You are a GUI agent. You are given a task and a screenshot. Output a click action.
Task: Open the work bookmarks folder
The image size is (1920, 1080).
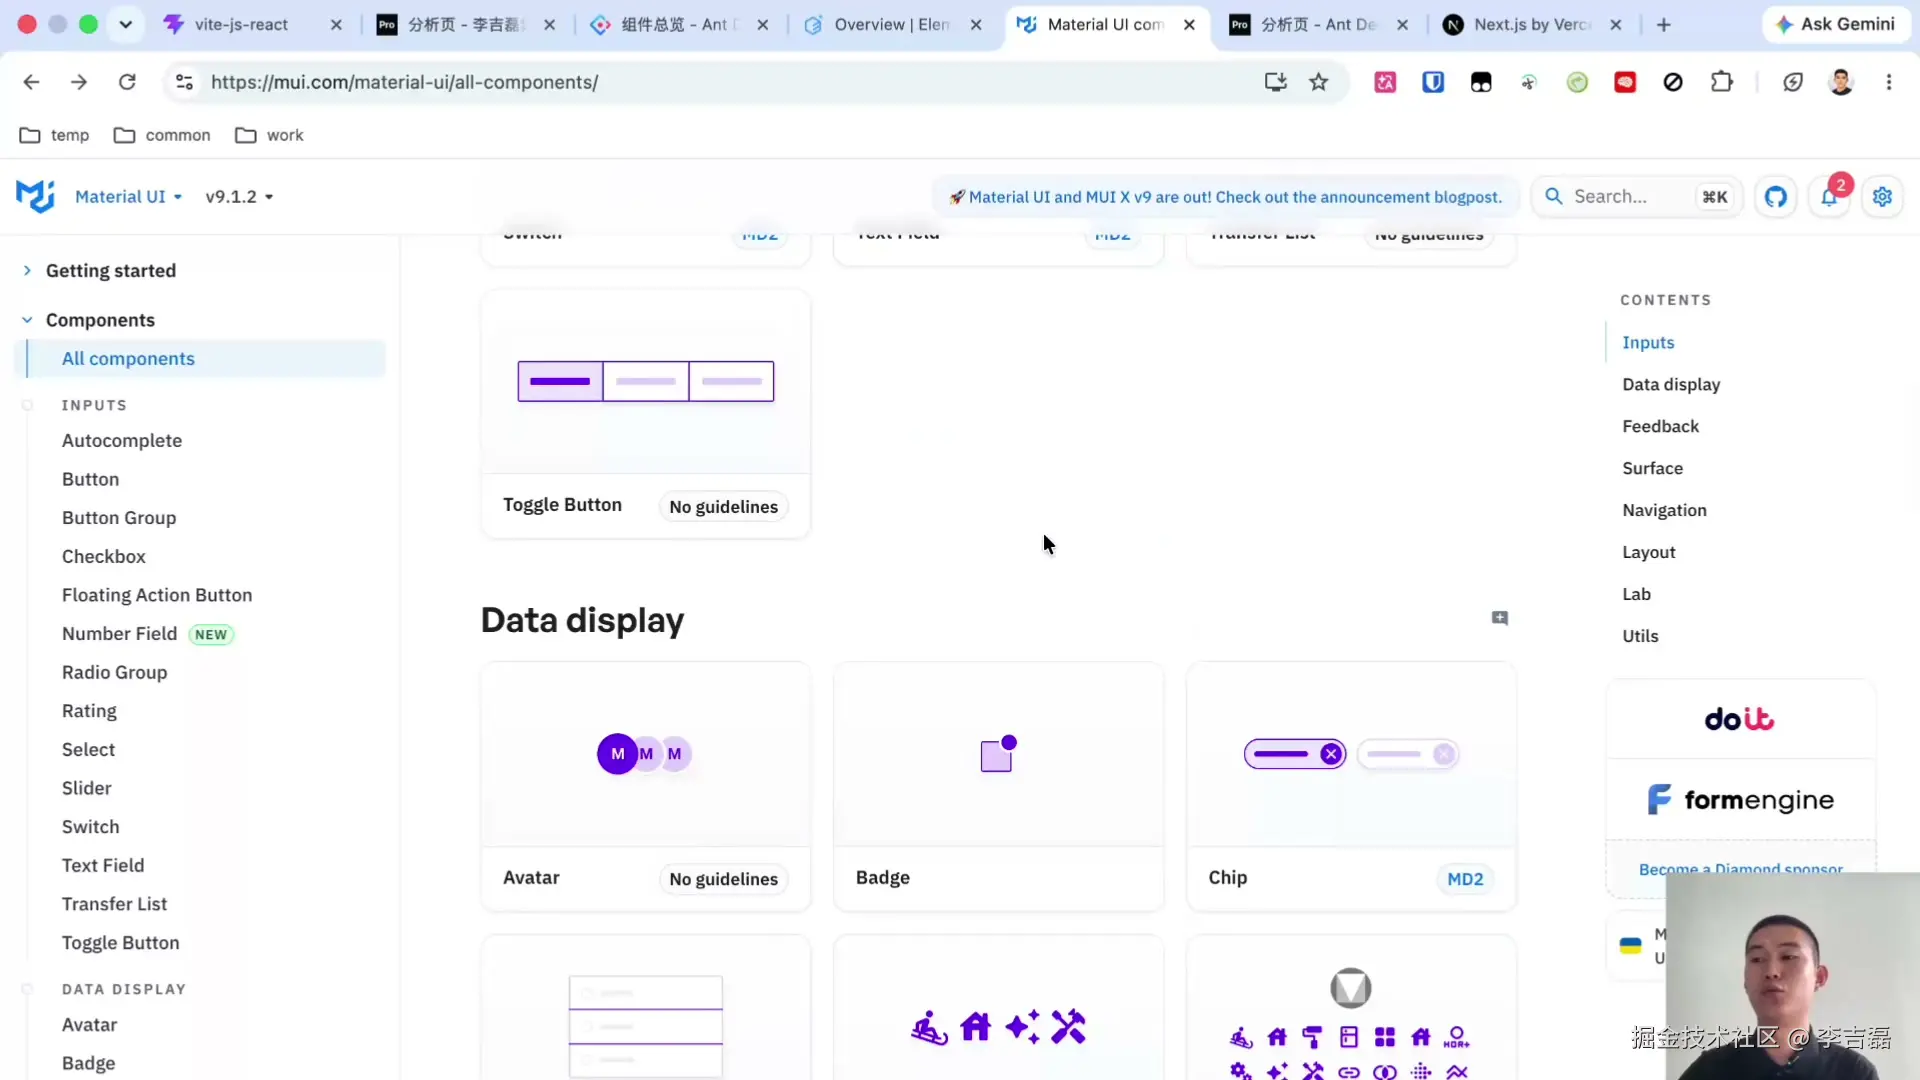pyautogui.click(x=269, y=135)
